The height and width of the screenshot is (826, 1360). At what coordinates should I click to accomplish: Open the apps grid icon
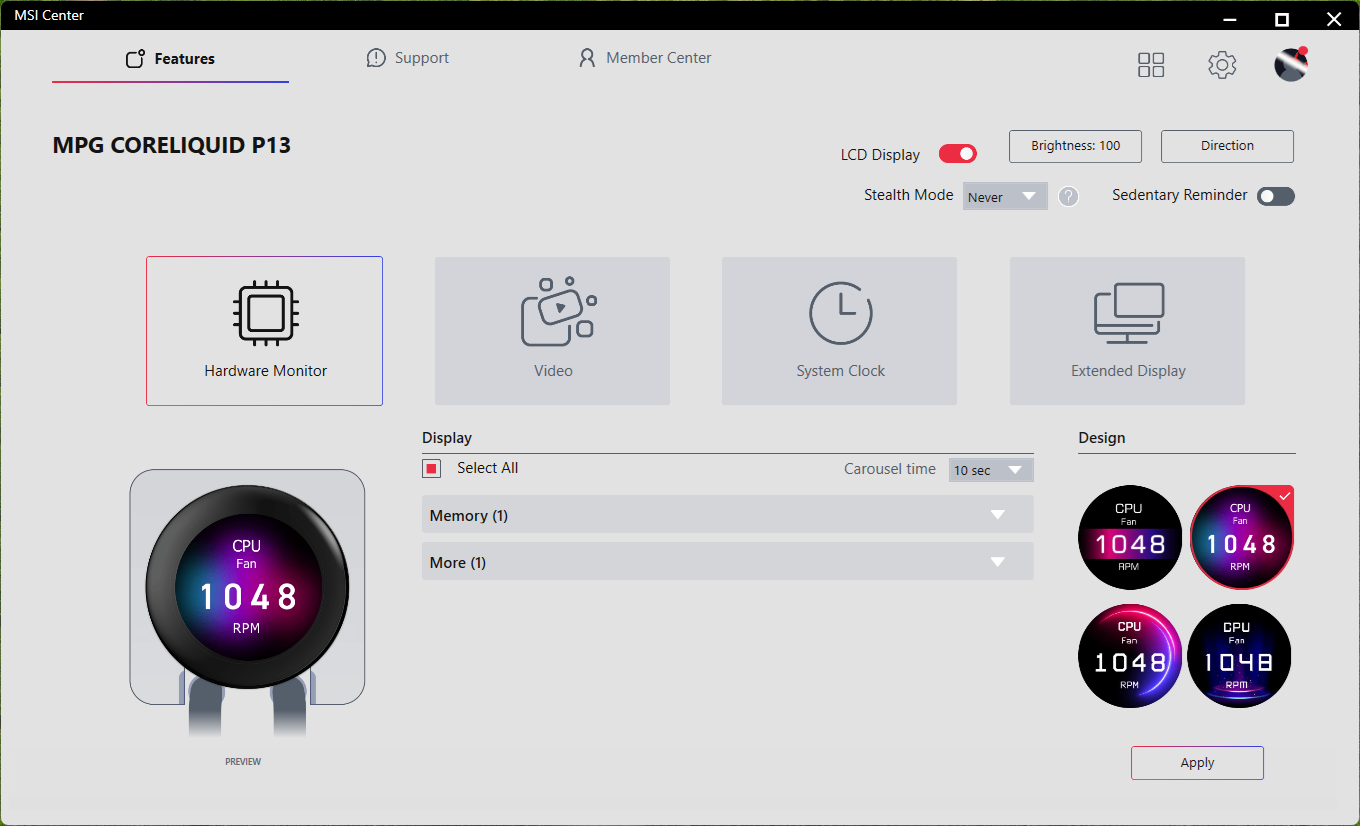click(1151, 65)
